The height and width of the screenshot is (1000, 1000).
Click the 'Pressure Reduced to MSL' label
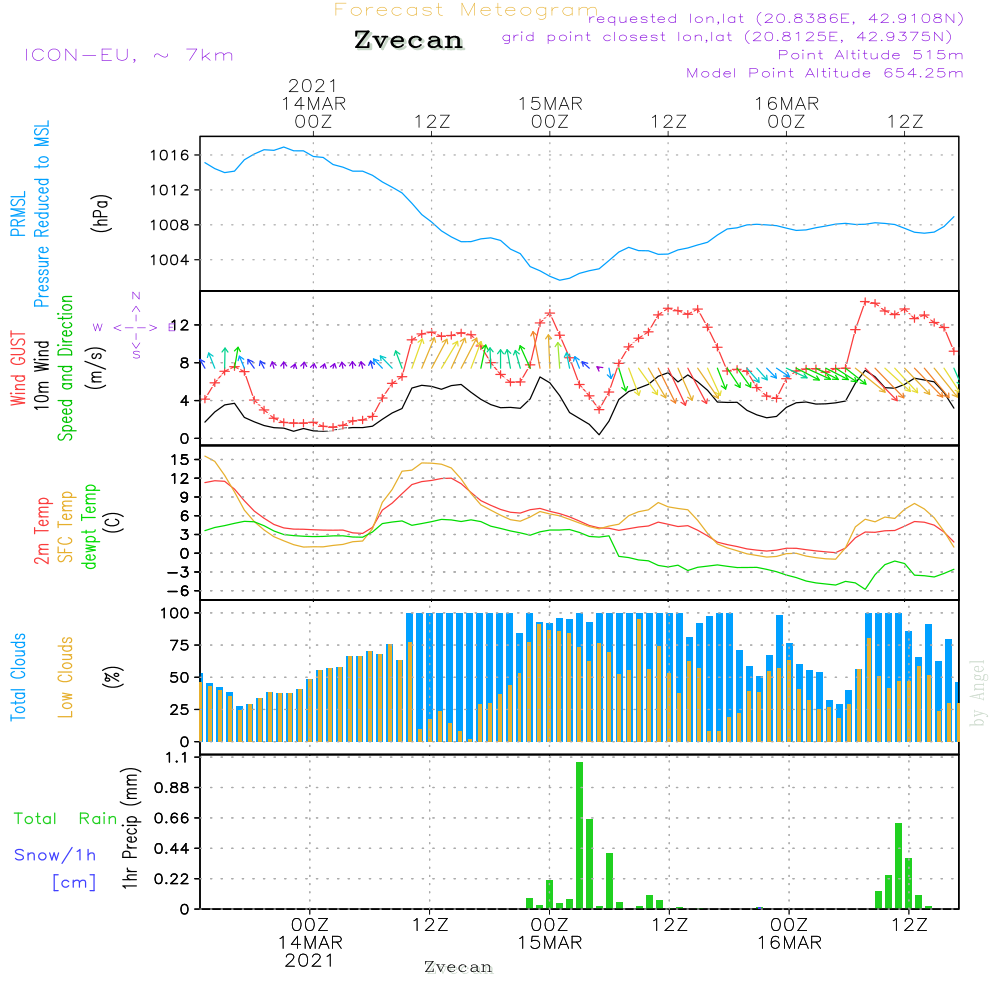point(41,214)
